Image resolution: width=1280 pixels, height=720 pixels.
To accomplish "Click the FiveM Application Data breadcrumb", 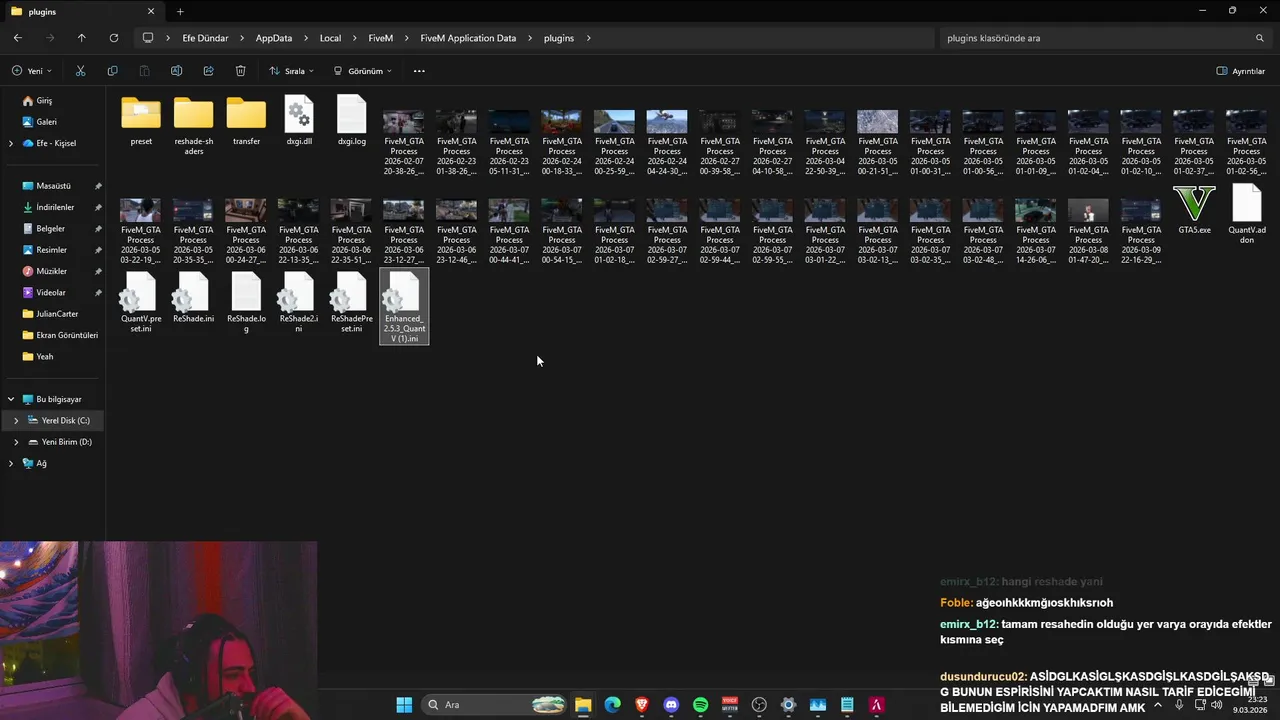I will [468, 38].
